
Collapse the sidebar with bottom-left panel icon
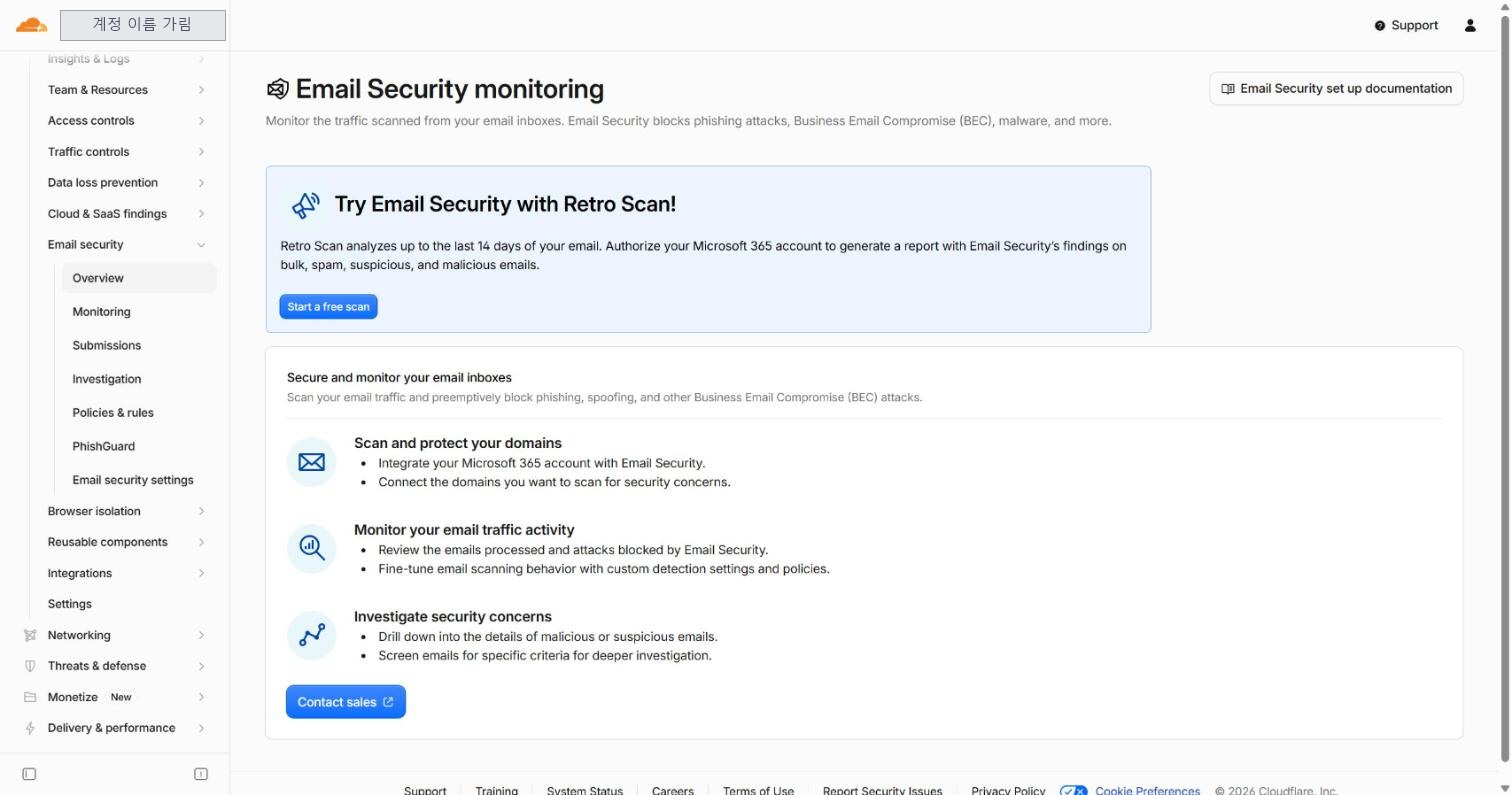pos(29,774)
